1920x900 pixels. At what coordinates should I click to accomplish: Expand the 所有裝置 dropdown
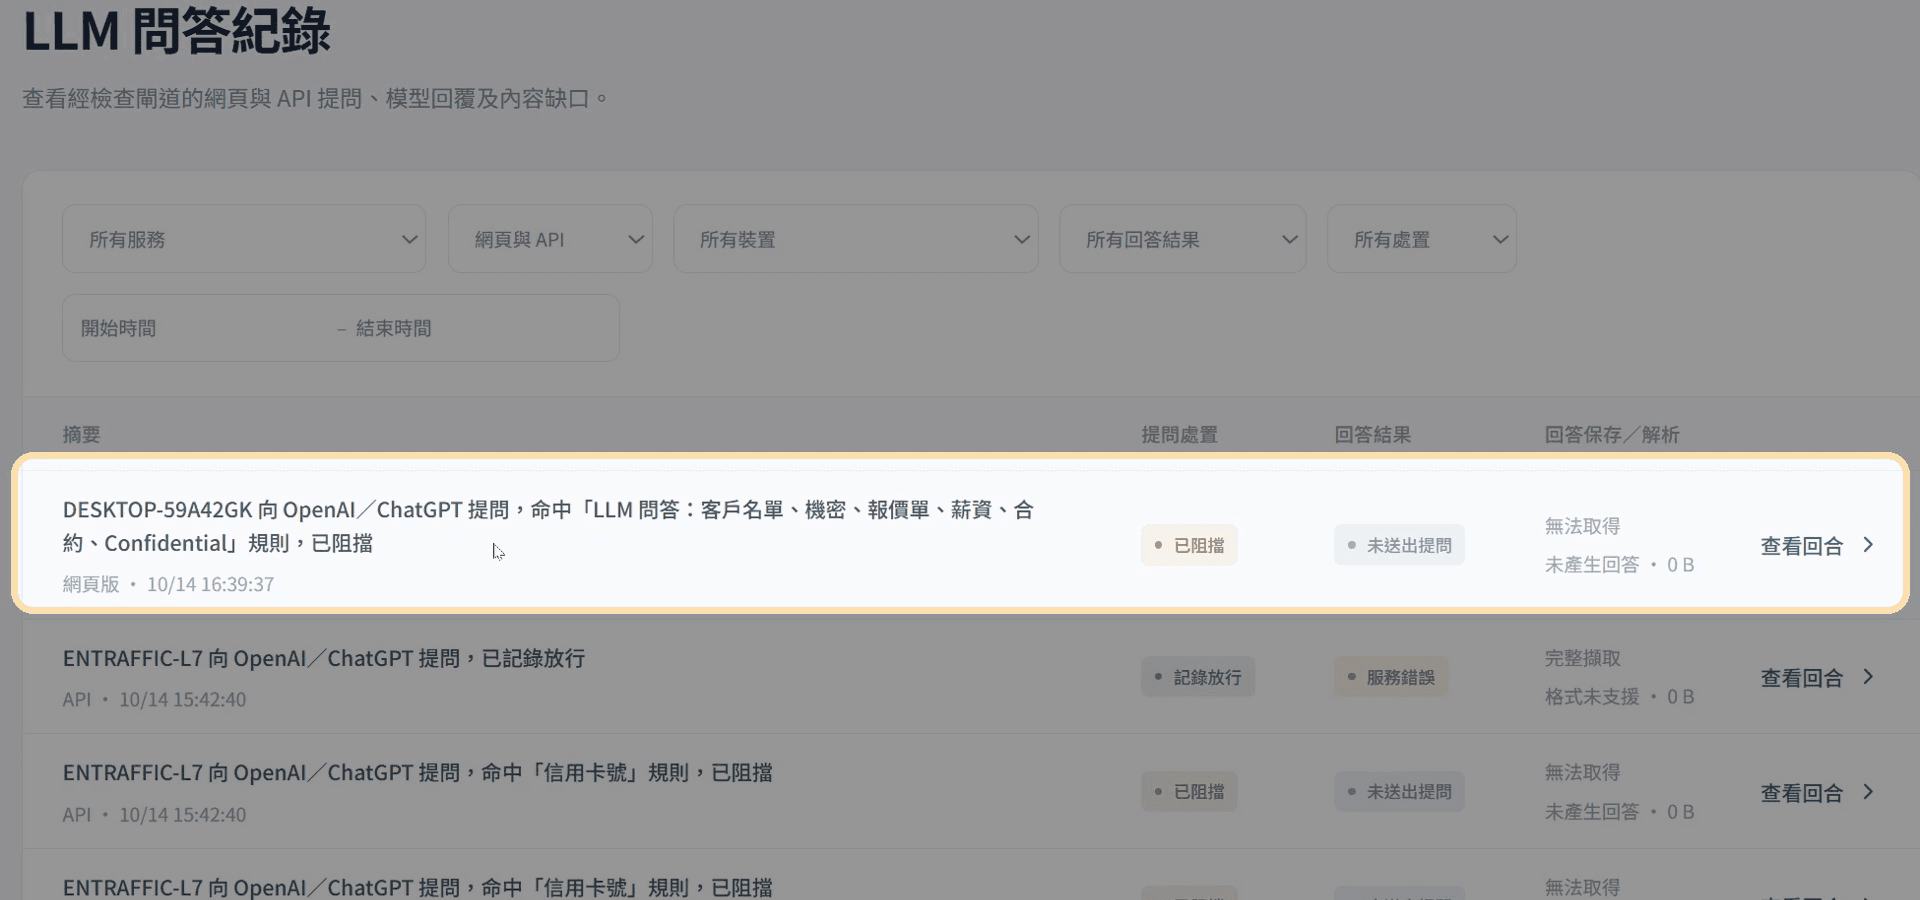point(856,239)
